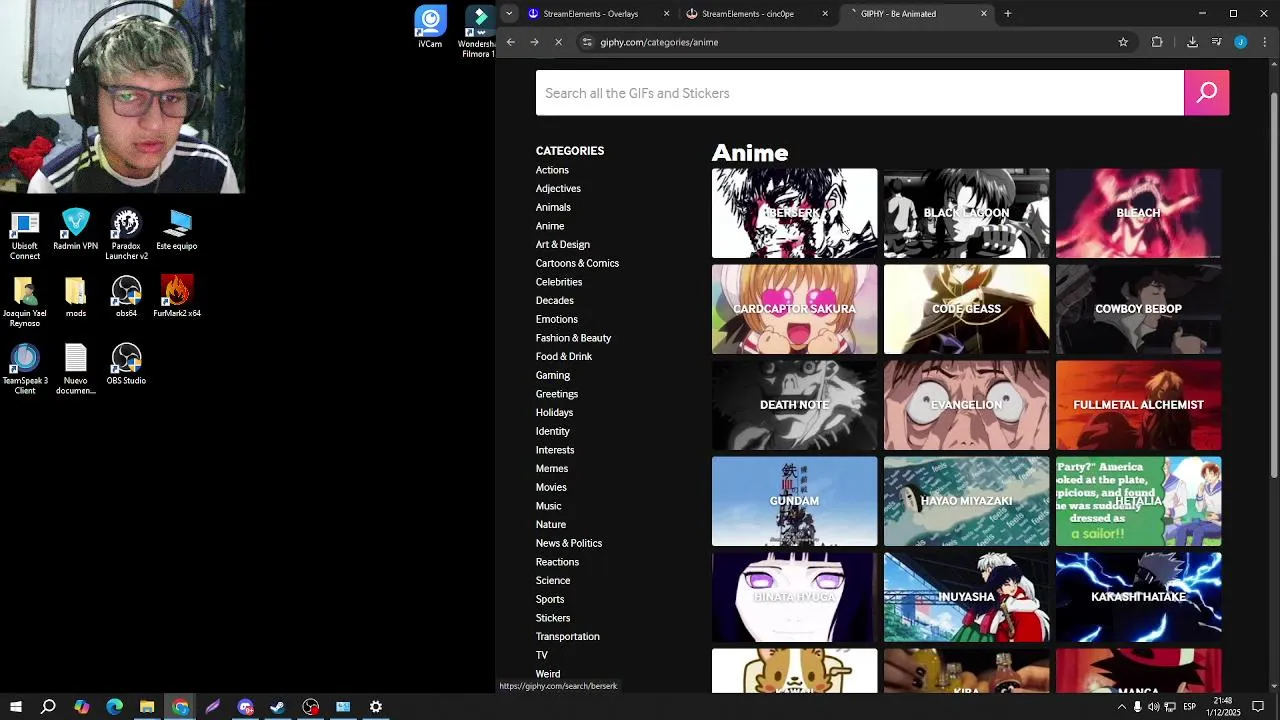Bookmark this page with the star icon
1280x720 pixels.
[x=1123, y=42]
